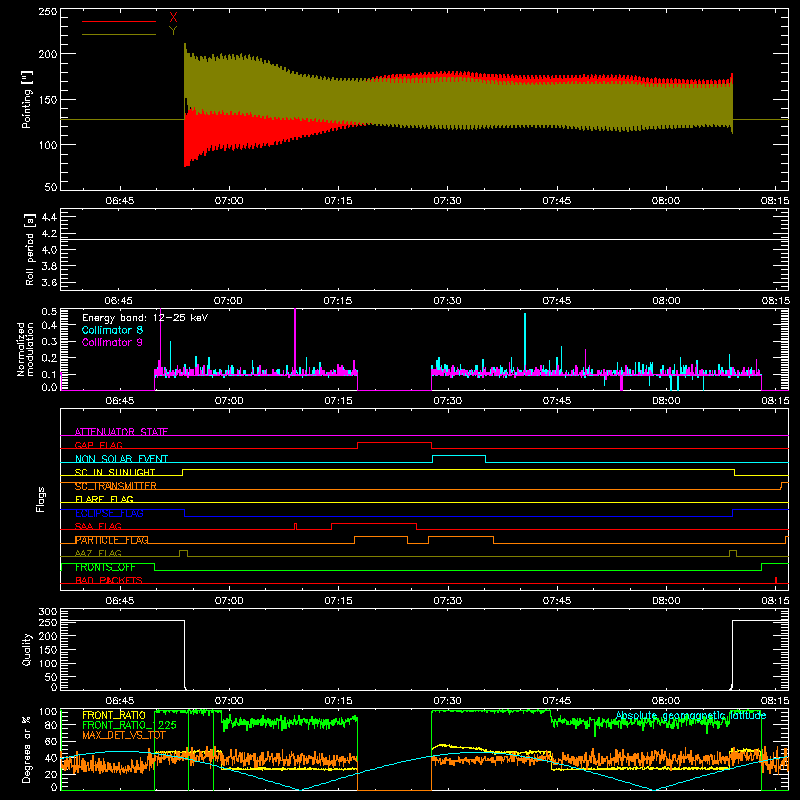Click the 0.5 tick on modulation axis
The height and width of the screenshot is (800, 800).
tap(49, 312)
